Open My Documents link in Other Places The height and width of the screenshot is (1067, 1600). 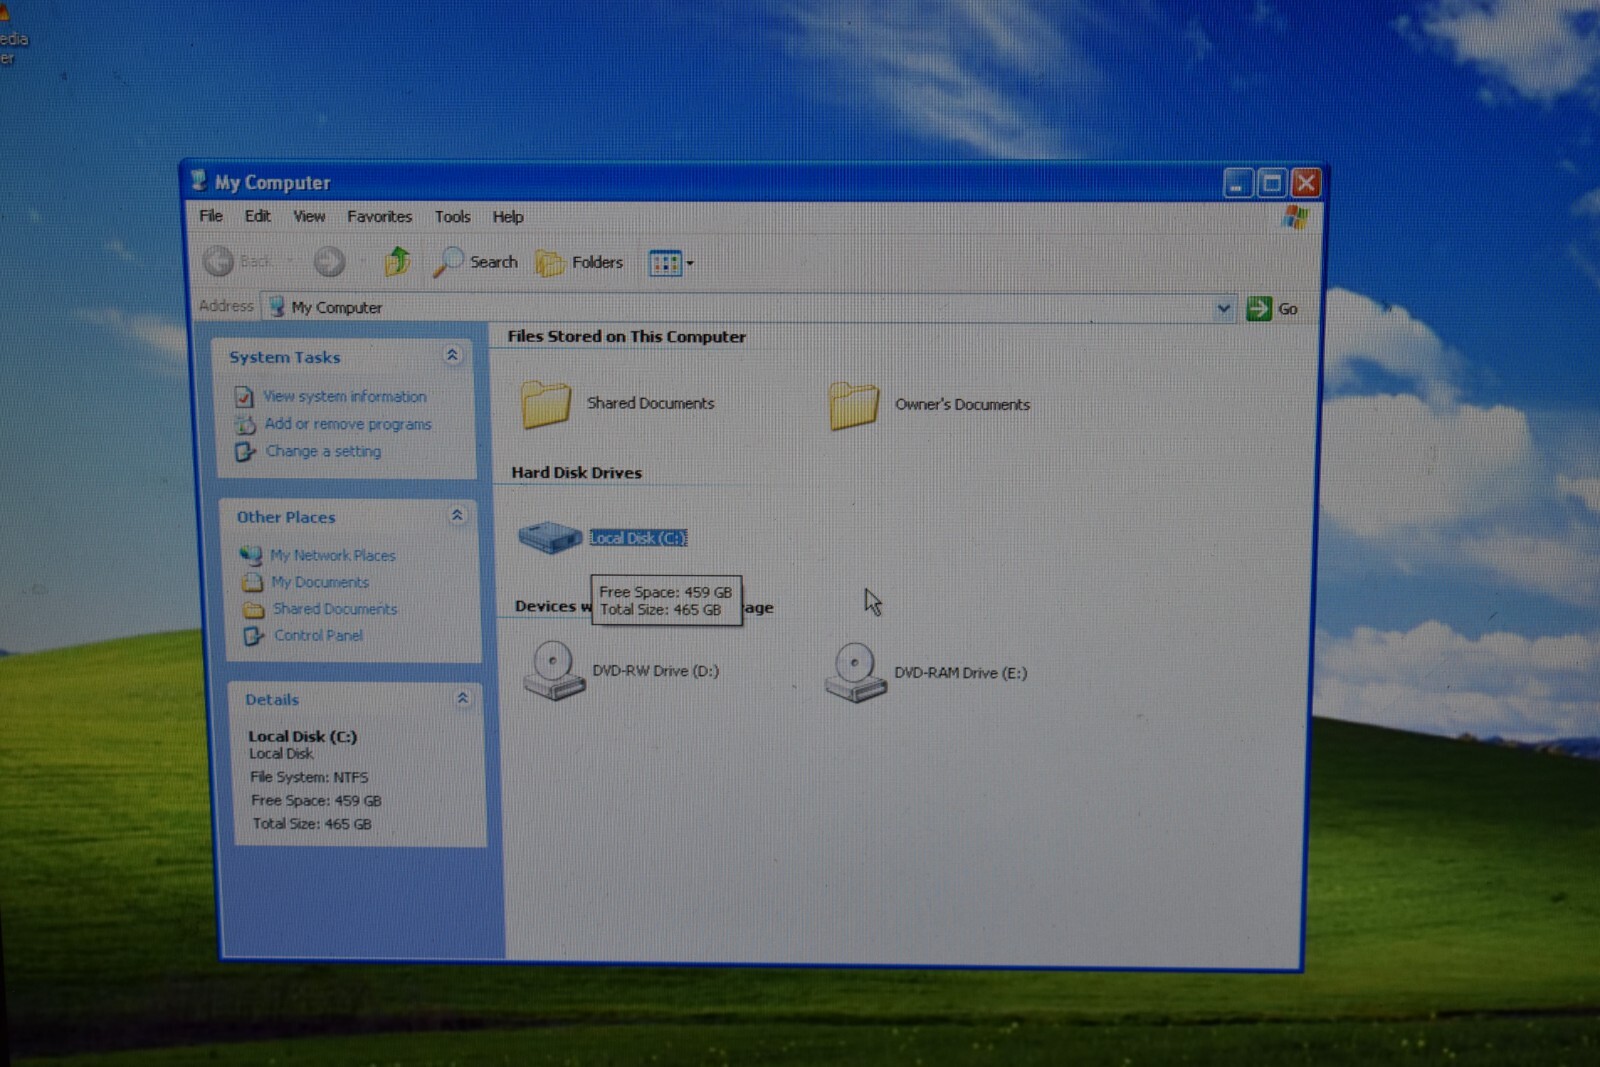pos(320,582)
